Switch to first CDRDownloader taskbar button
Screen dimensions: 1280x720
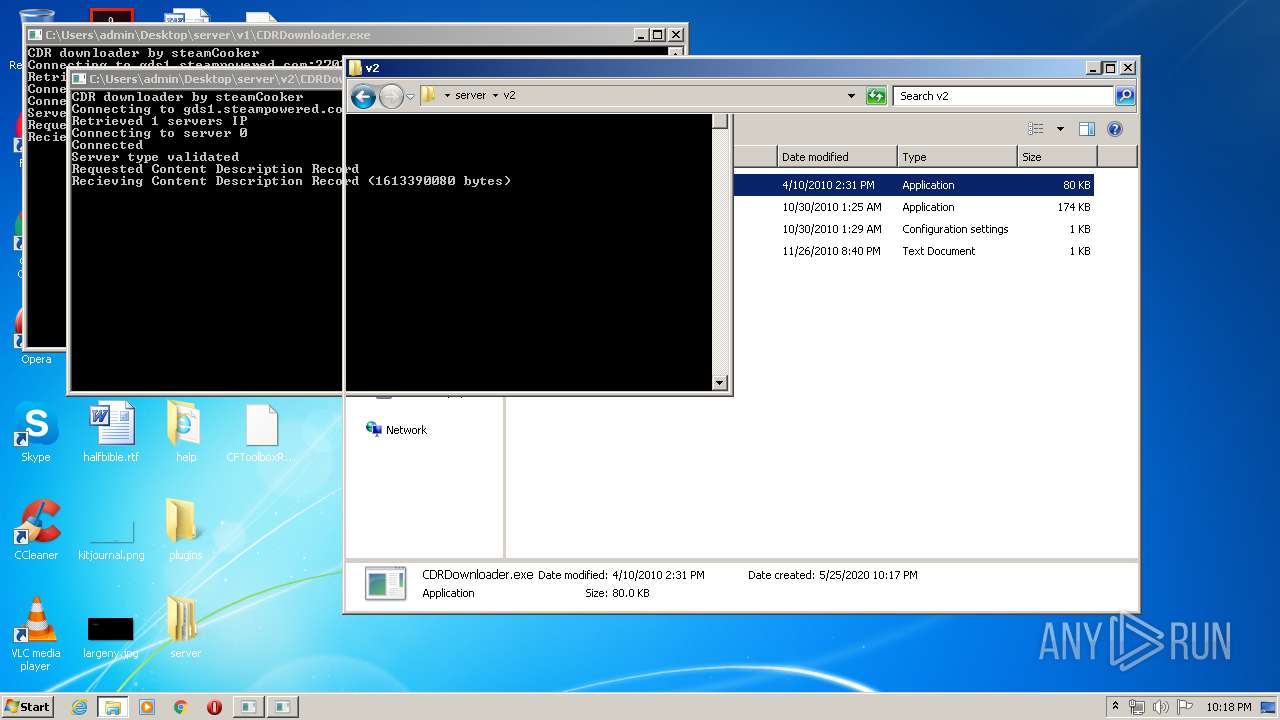point(248,707)
